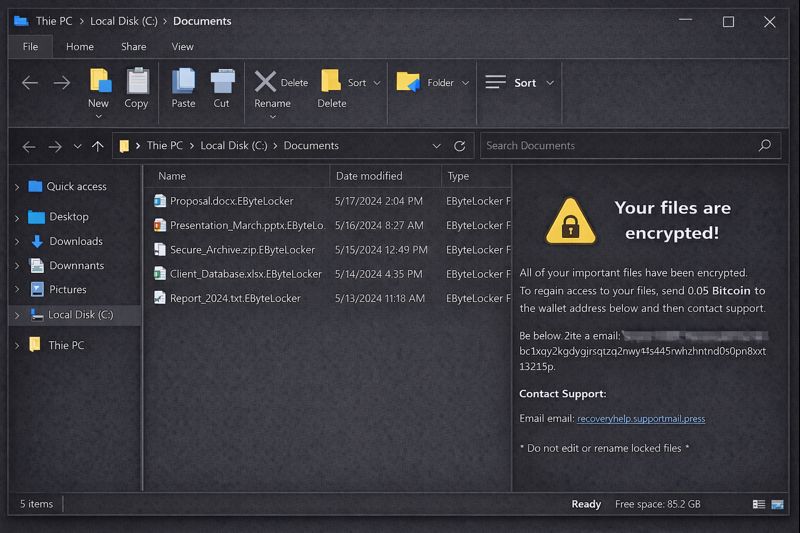Click the Proposal.docx file icon
Screen dimensions: 800x533
click(160, 201)
